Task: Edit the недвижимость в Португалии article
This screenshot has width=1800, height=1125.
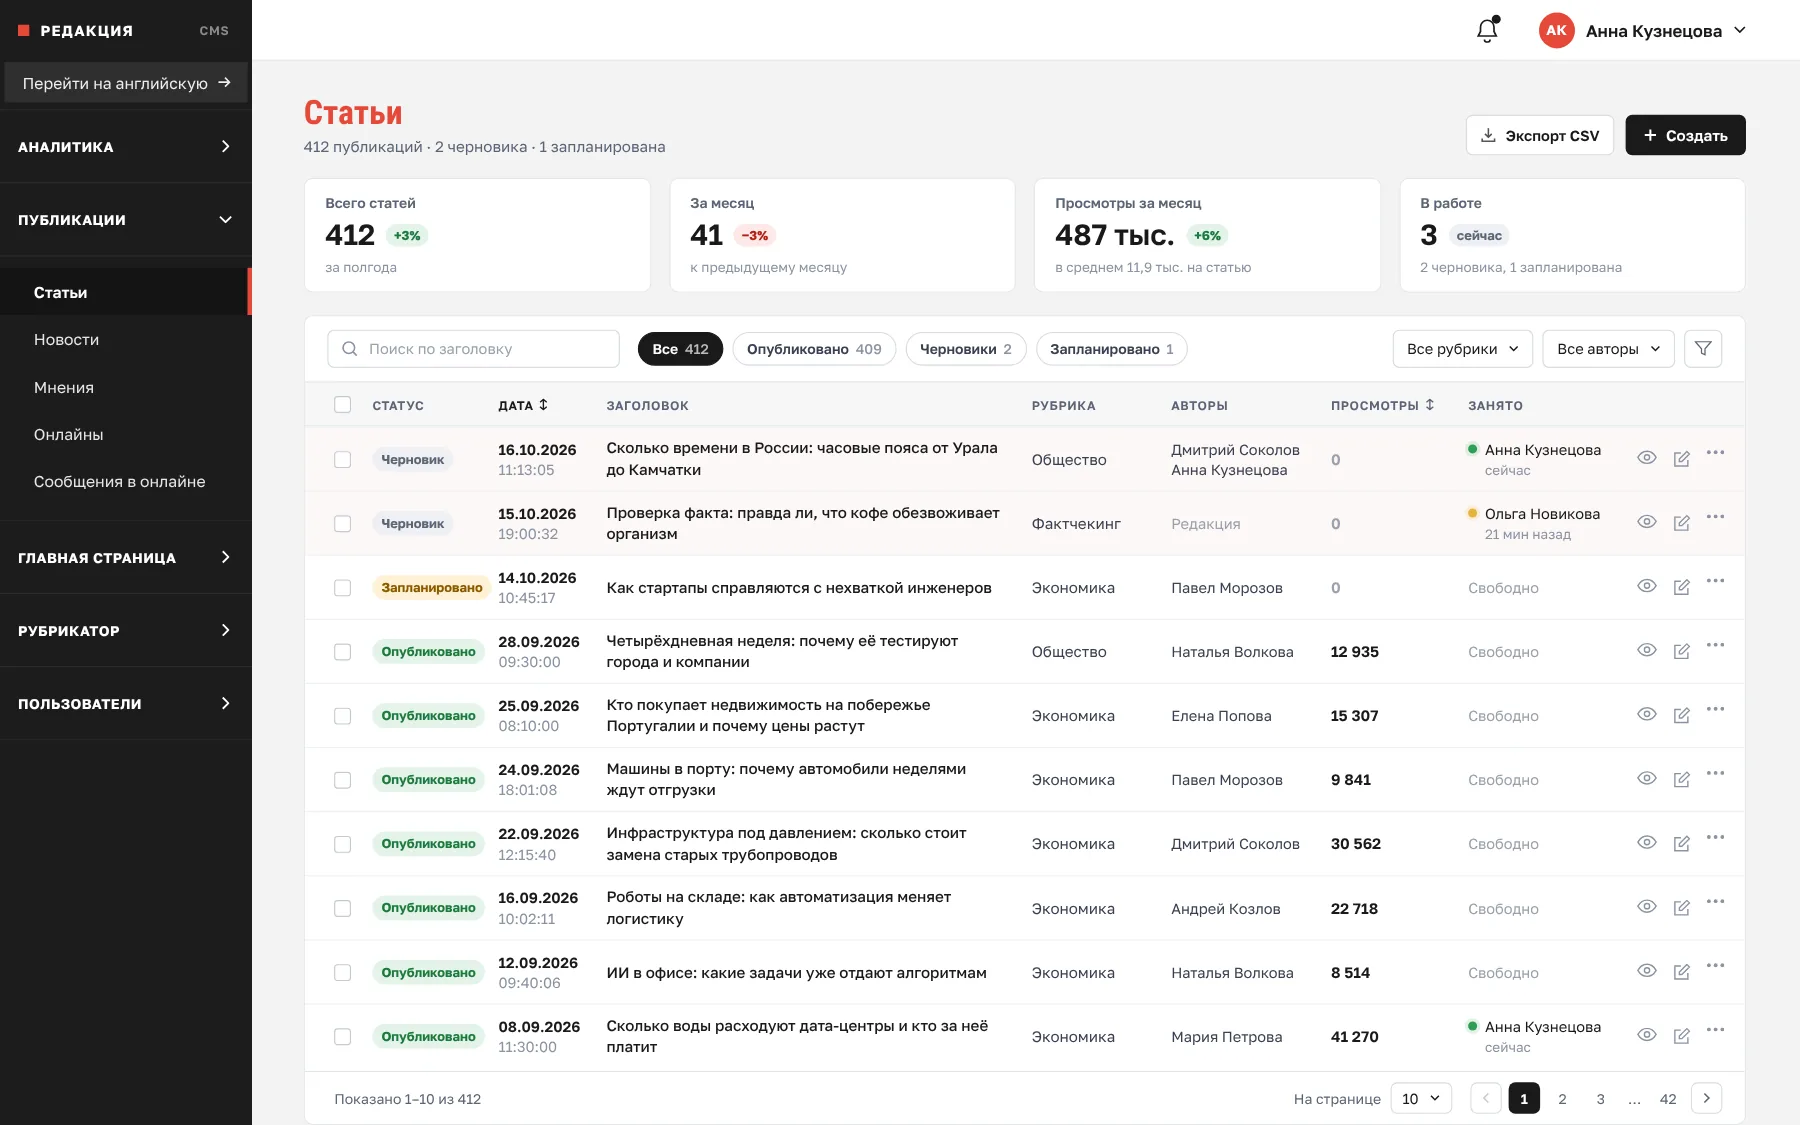Action: click(x=1682, y=715)
